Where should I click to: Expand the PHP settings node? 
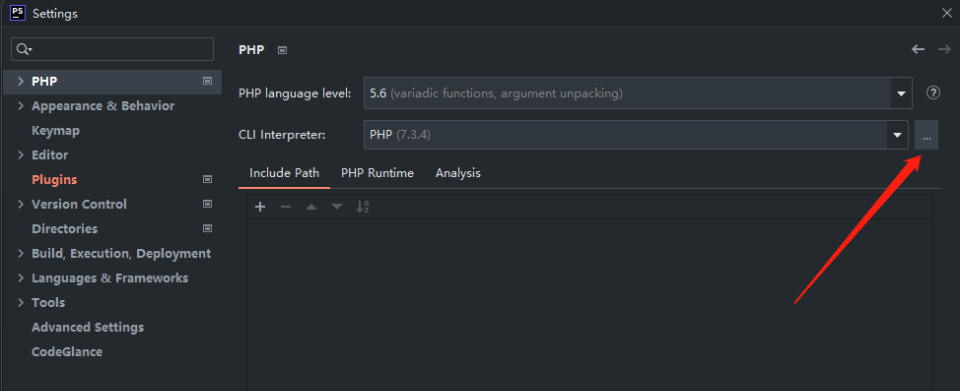click(x=20, y=81)
